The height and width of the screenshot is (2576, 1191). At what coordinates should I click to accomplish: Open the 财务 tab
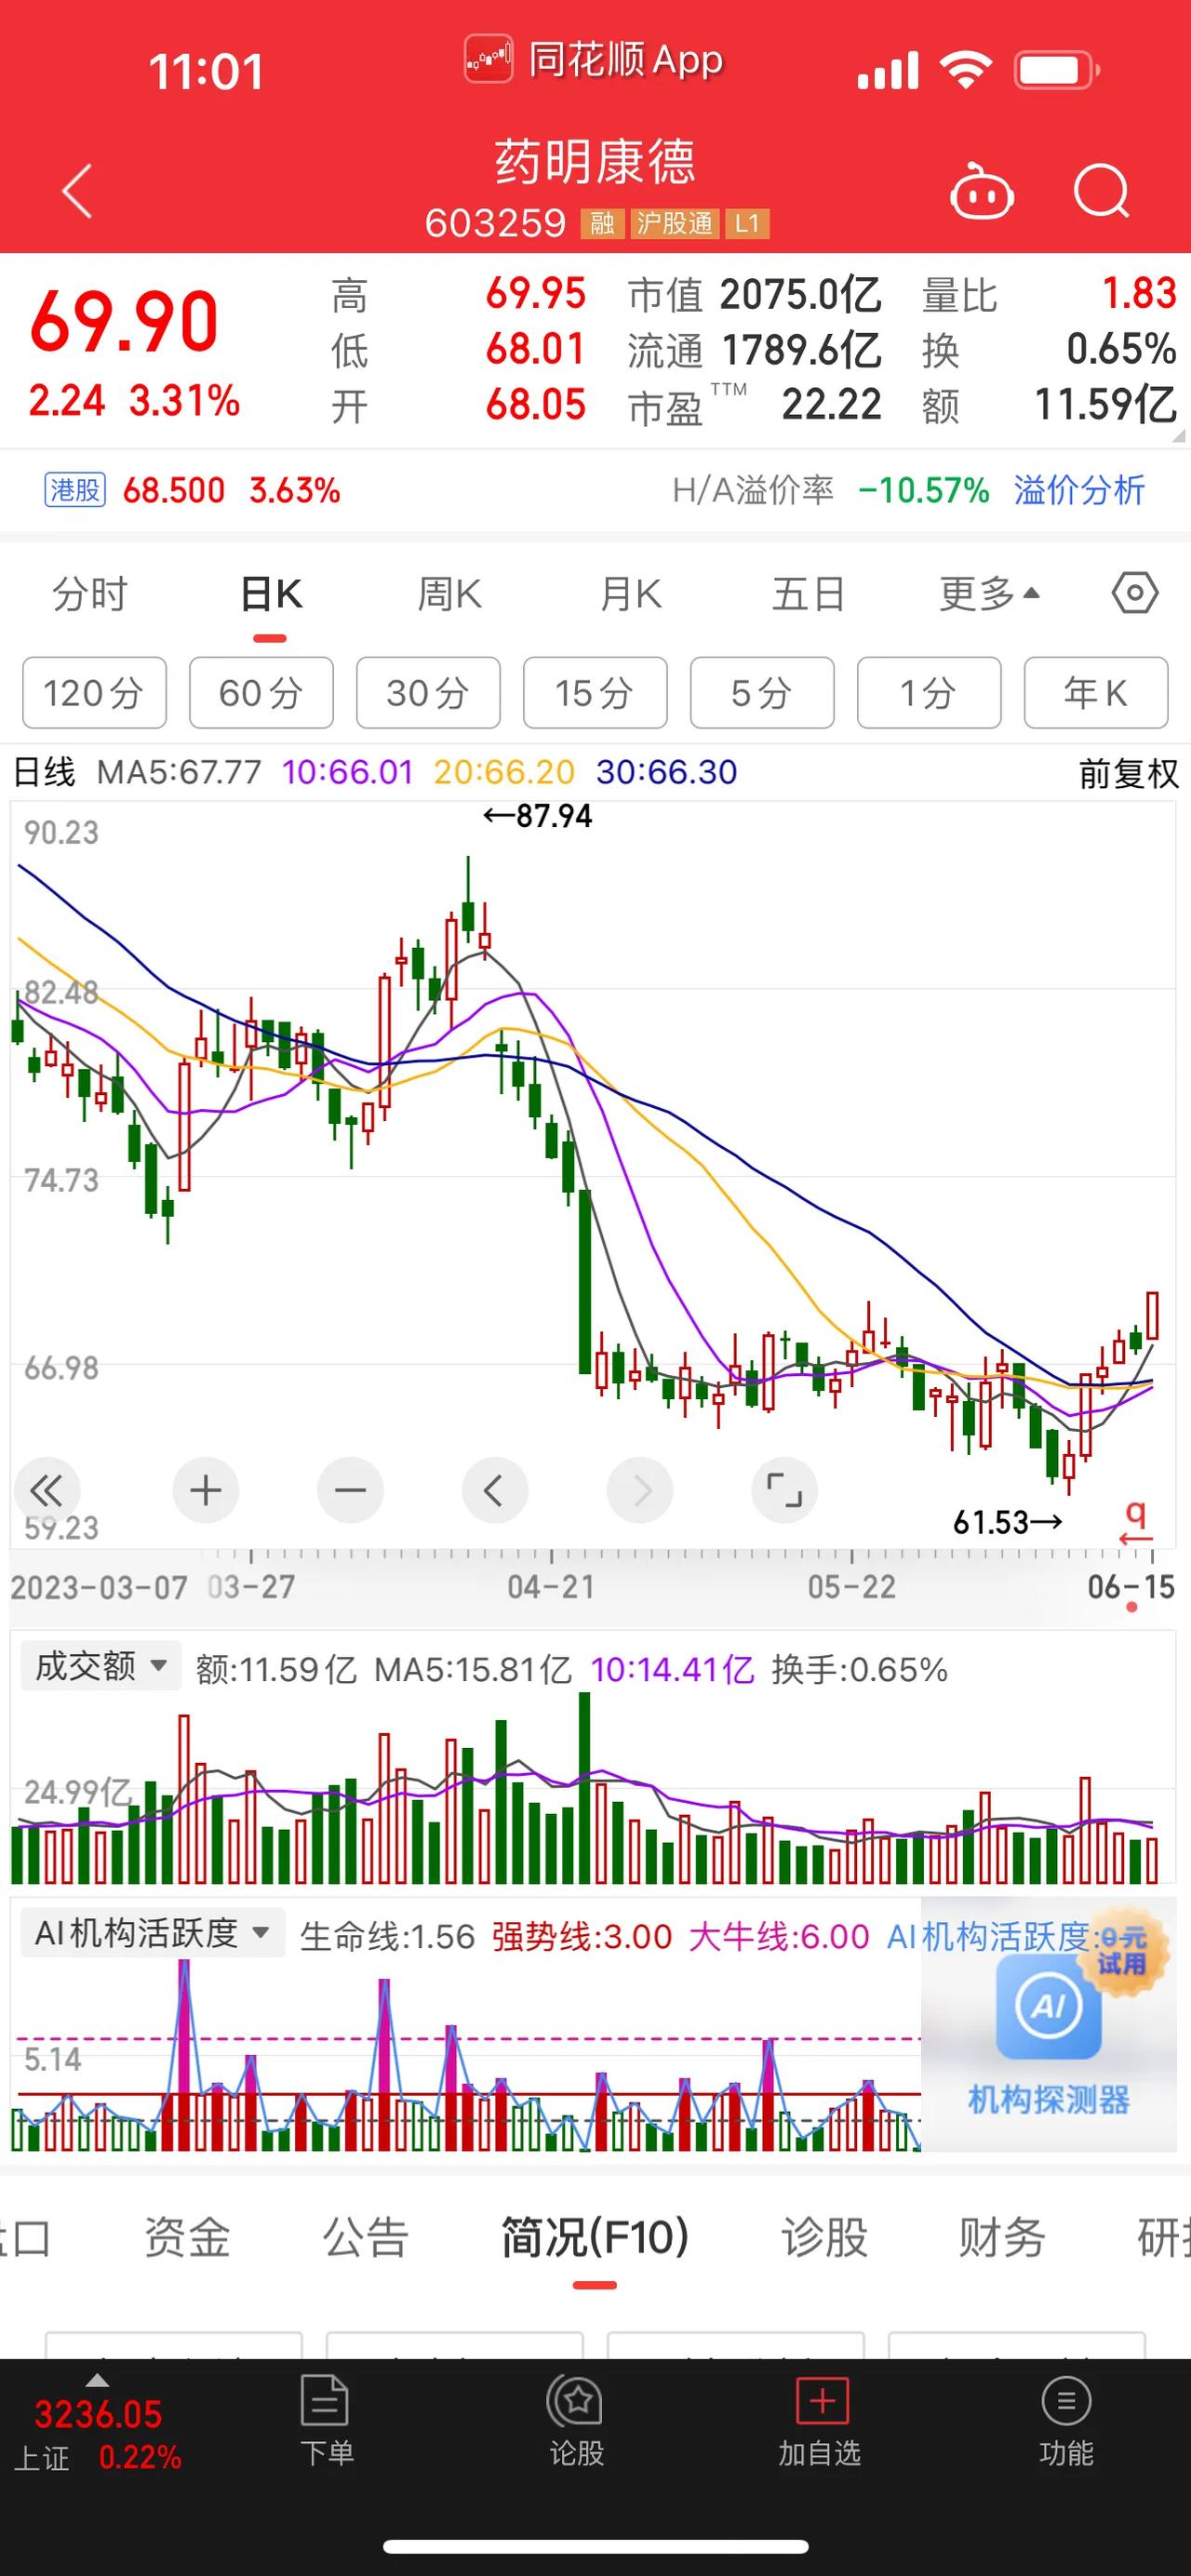coord(1002,2238)
